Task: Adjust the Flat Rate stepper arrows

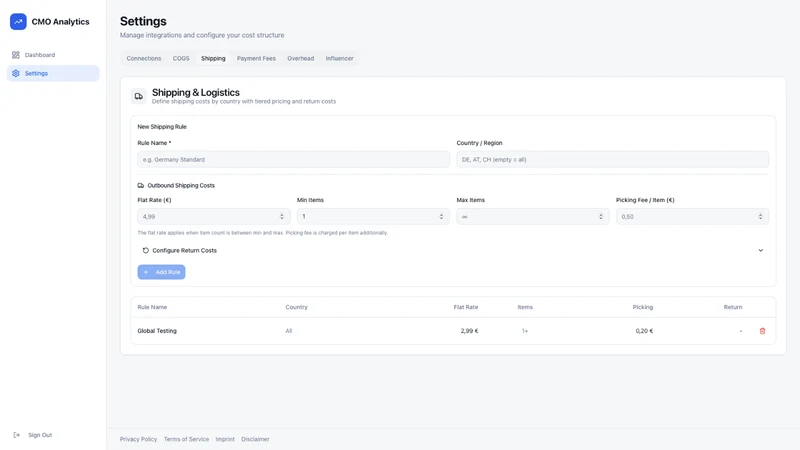Action: pyautogui.click(x=282, y=216)
